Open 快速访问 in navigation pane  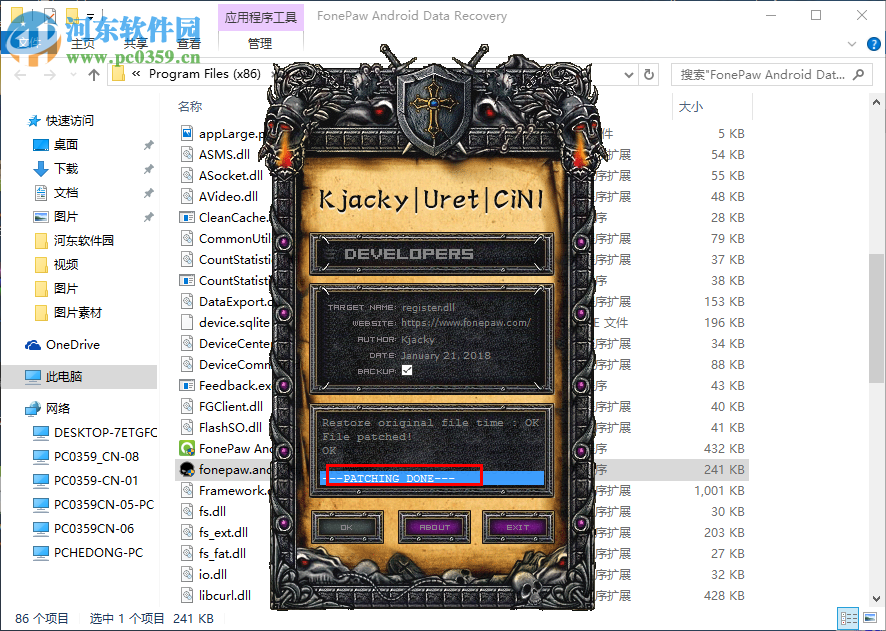(70, 120)
